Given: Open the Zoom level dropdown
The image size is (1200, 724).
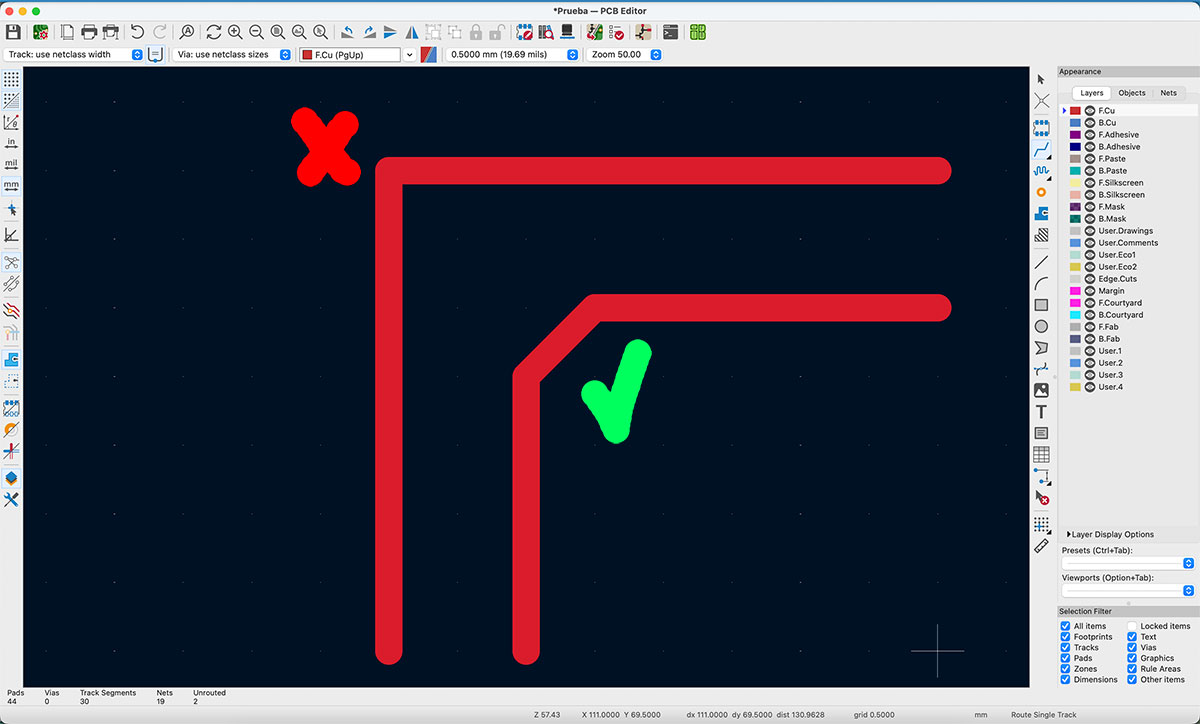Looking at the screenshot, I should [x=656, y=54].
